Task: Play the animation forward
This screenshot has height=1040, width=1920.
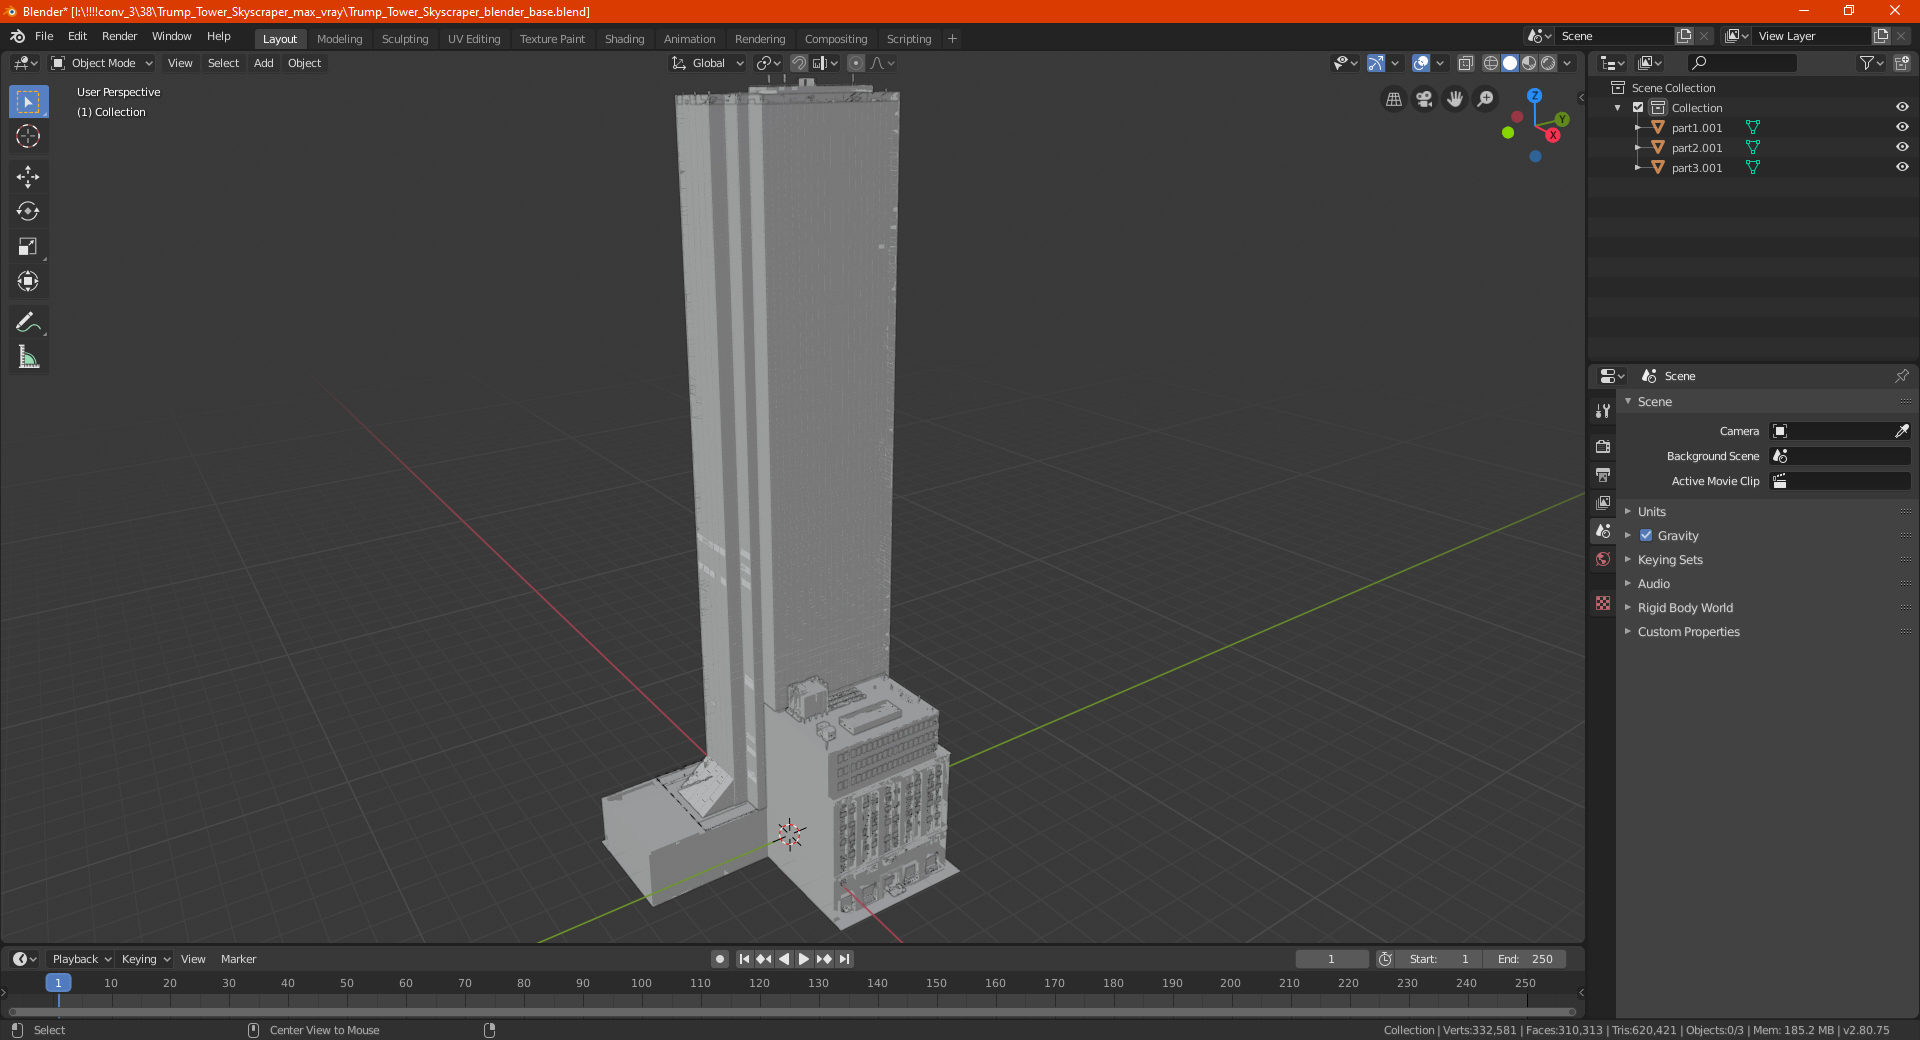Action: pos(803,959)
